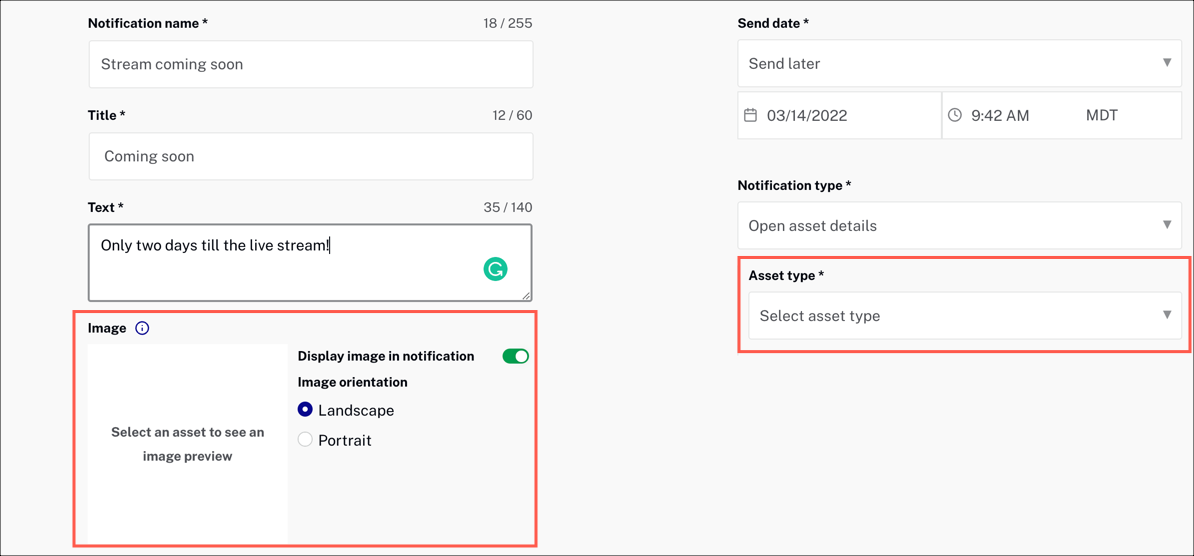The image size is (1194, 556).
Task: Click the image preview placeholder area
Action: point(187,444)
